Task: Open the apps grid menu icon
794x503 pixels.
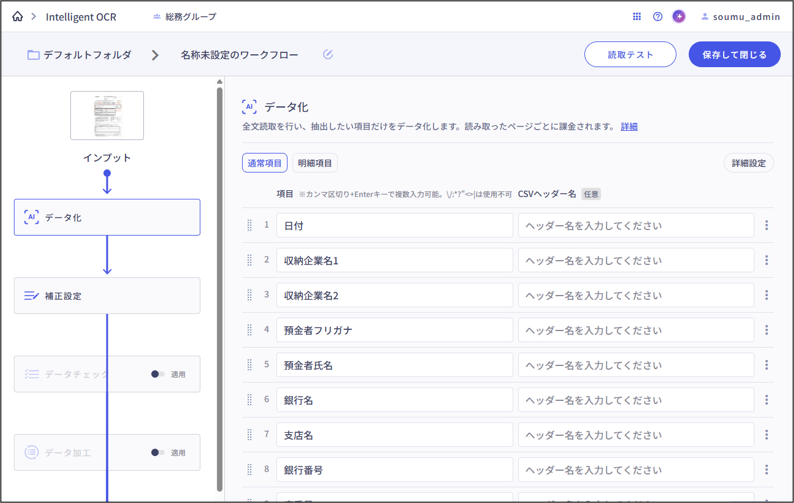Action: point(636,17)
